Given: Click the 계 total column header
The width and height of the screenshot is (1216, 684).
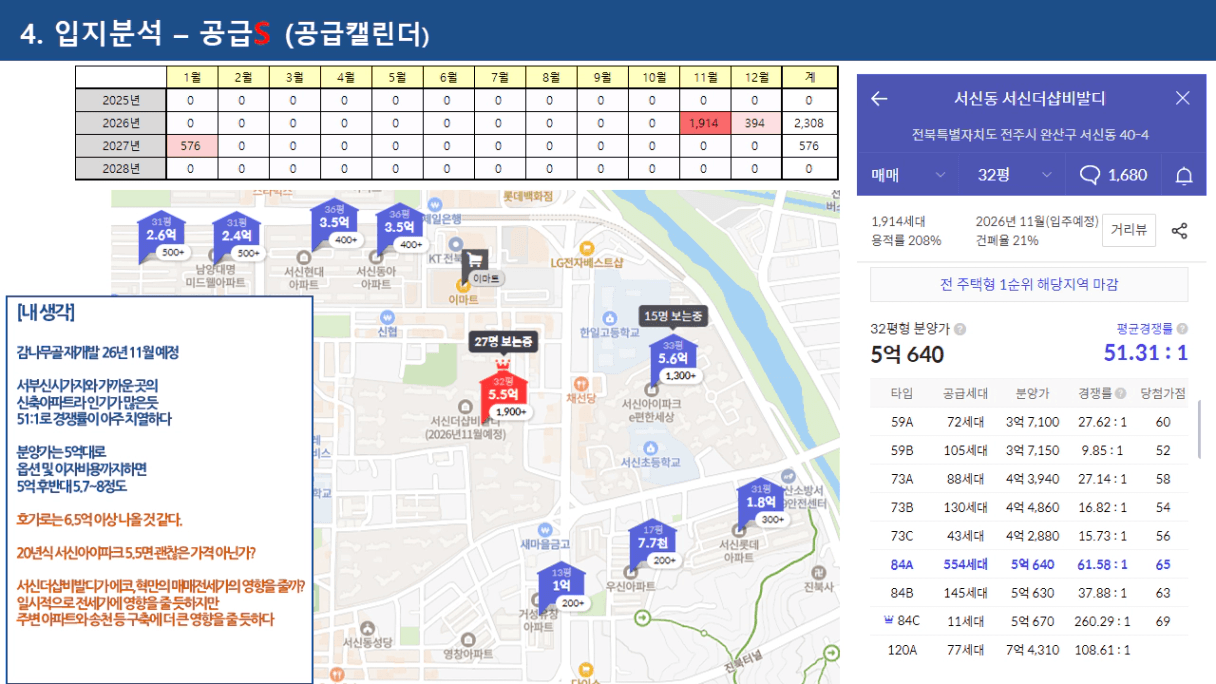Looking at the screenshot, I should 809,77.
